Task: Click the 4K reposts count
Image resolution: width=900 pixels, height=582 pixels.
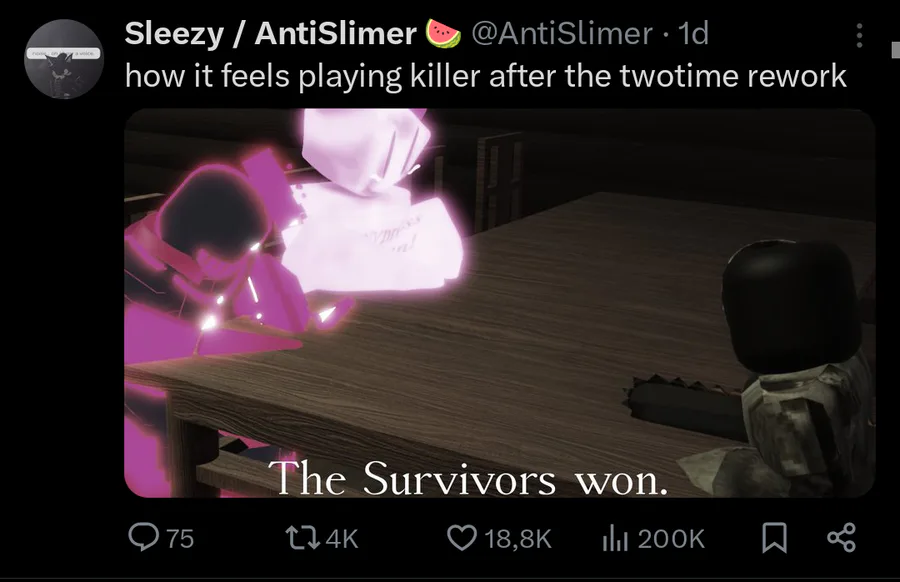Action: (x=342, y=538)
